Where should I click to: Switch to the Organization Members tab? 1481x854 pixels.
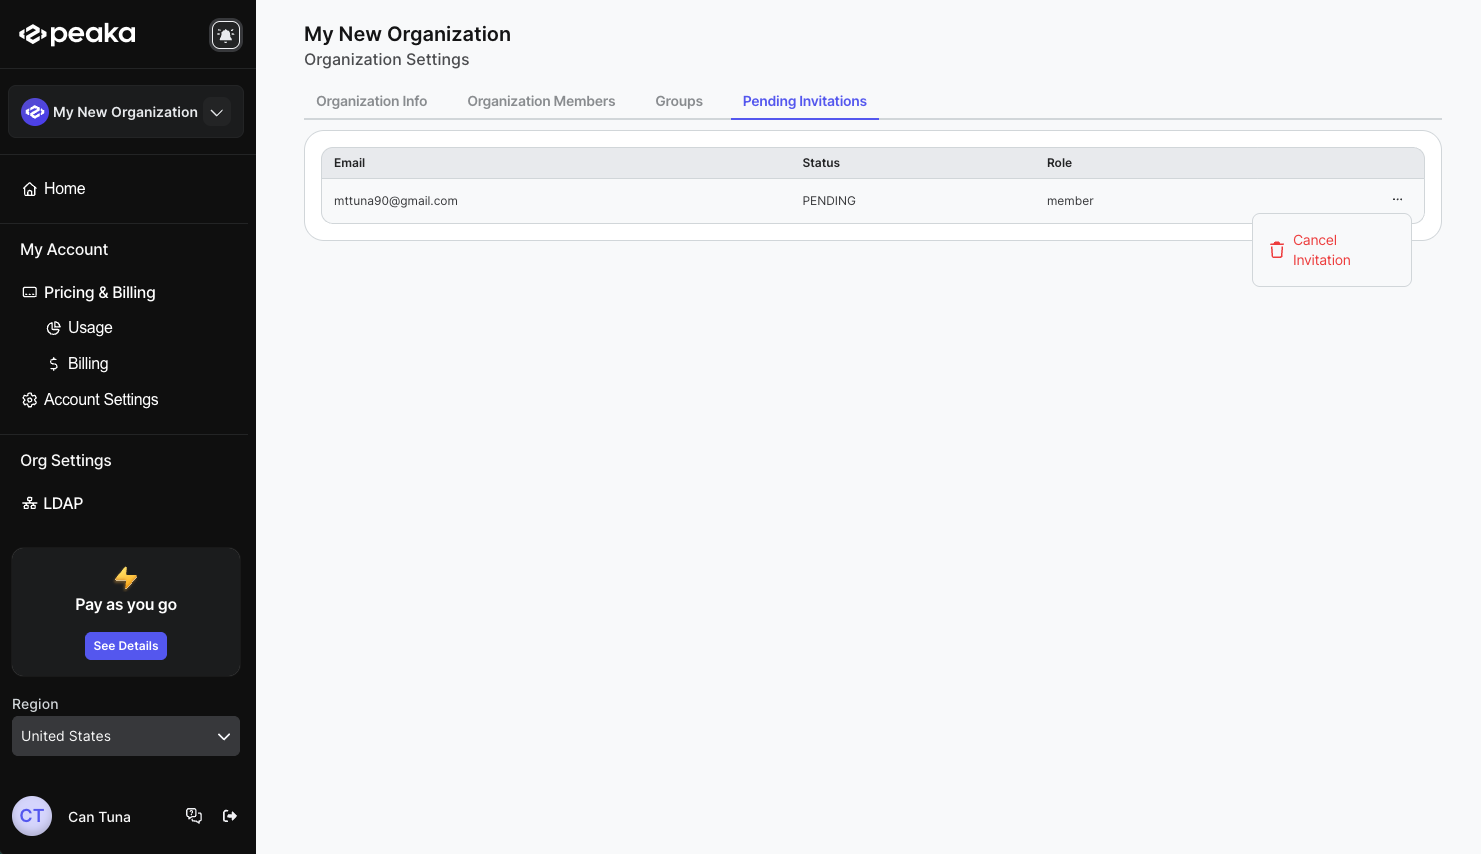[541, 101]
